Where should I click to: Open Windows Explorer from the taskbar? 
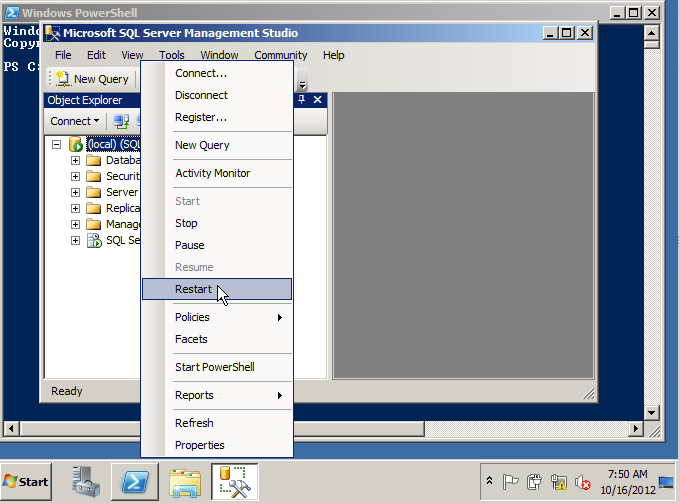click(x=185, y=482)
